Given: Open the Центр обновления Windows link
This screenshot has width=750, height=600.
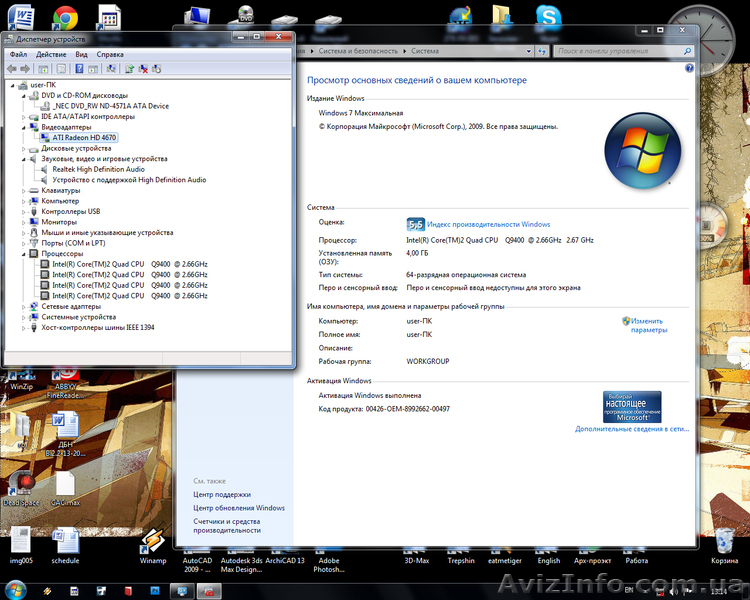Looking at the screenshot, I should pos(239,508).
